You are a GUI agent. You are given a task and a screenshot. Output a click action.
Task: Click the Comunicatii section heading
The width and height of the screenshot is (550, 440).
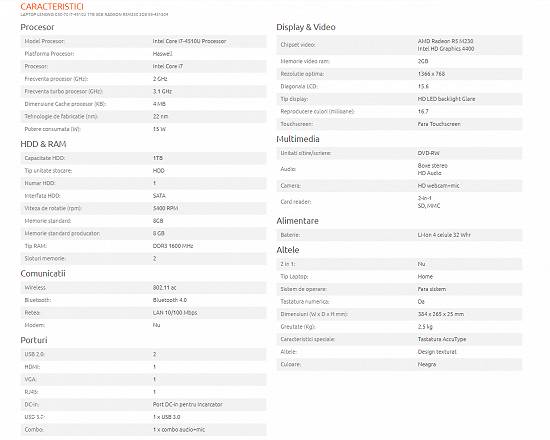coord(43,273)
